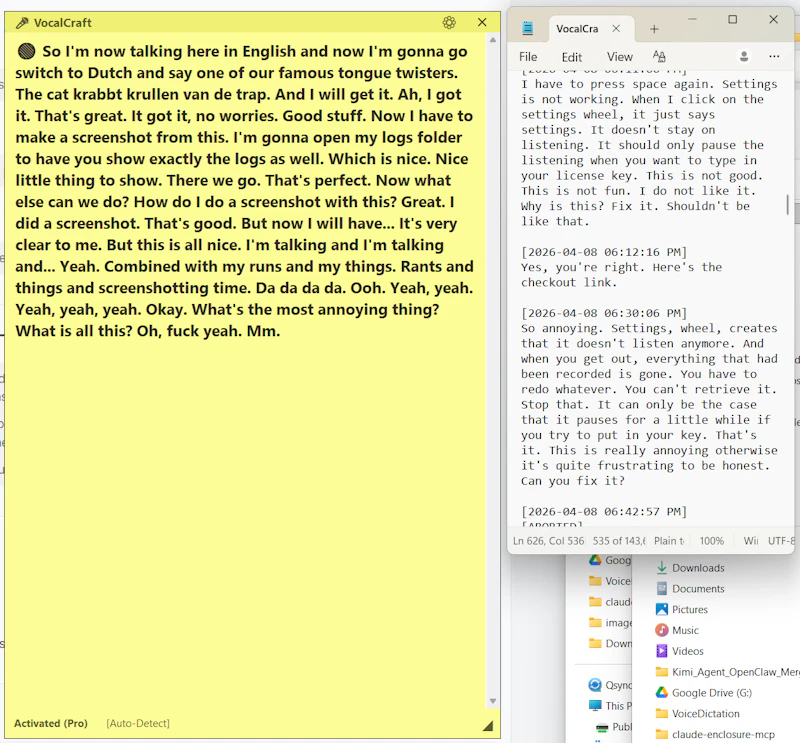Click the UTF-8 encoding status entry

[x=781, y=540]
